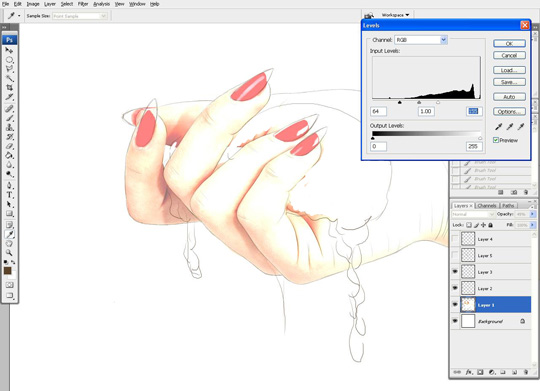Open the Fill slider arrow
Image resolution: width=540 pixels, height=391 pixels.
pos(532,225)
